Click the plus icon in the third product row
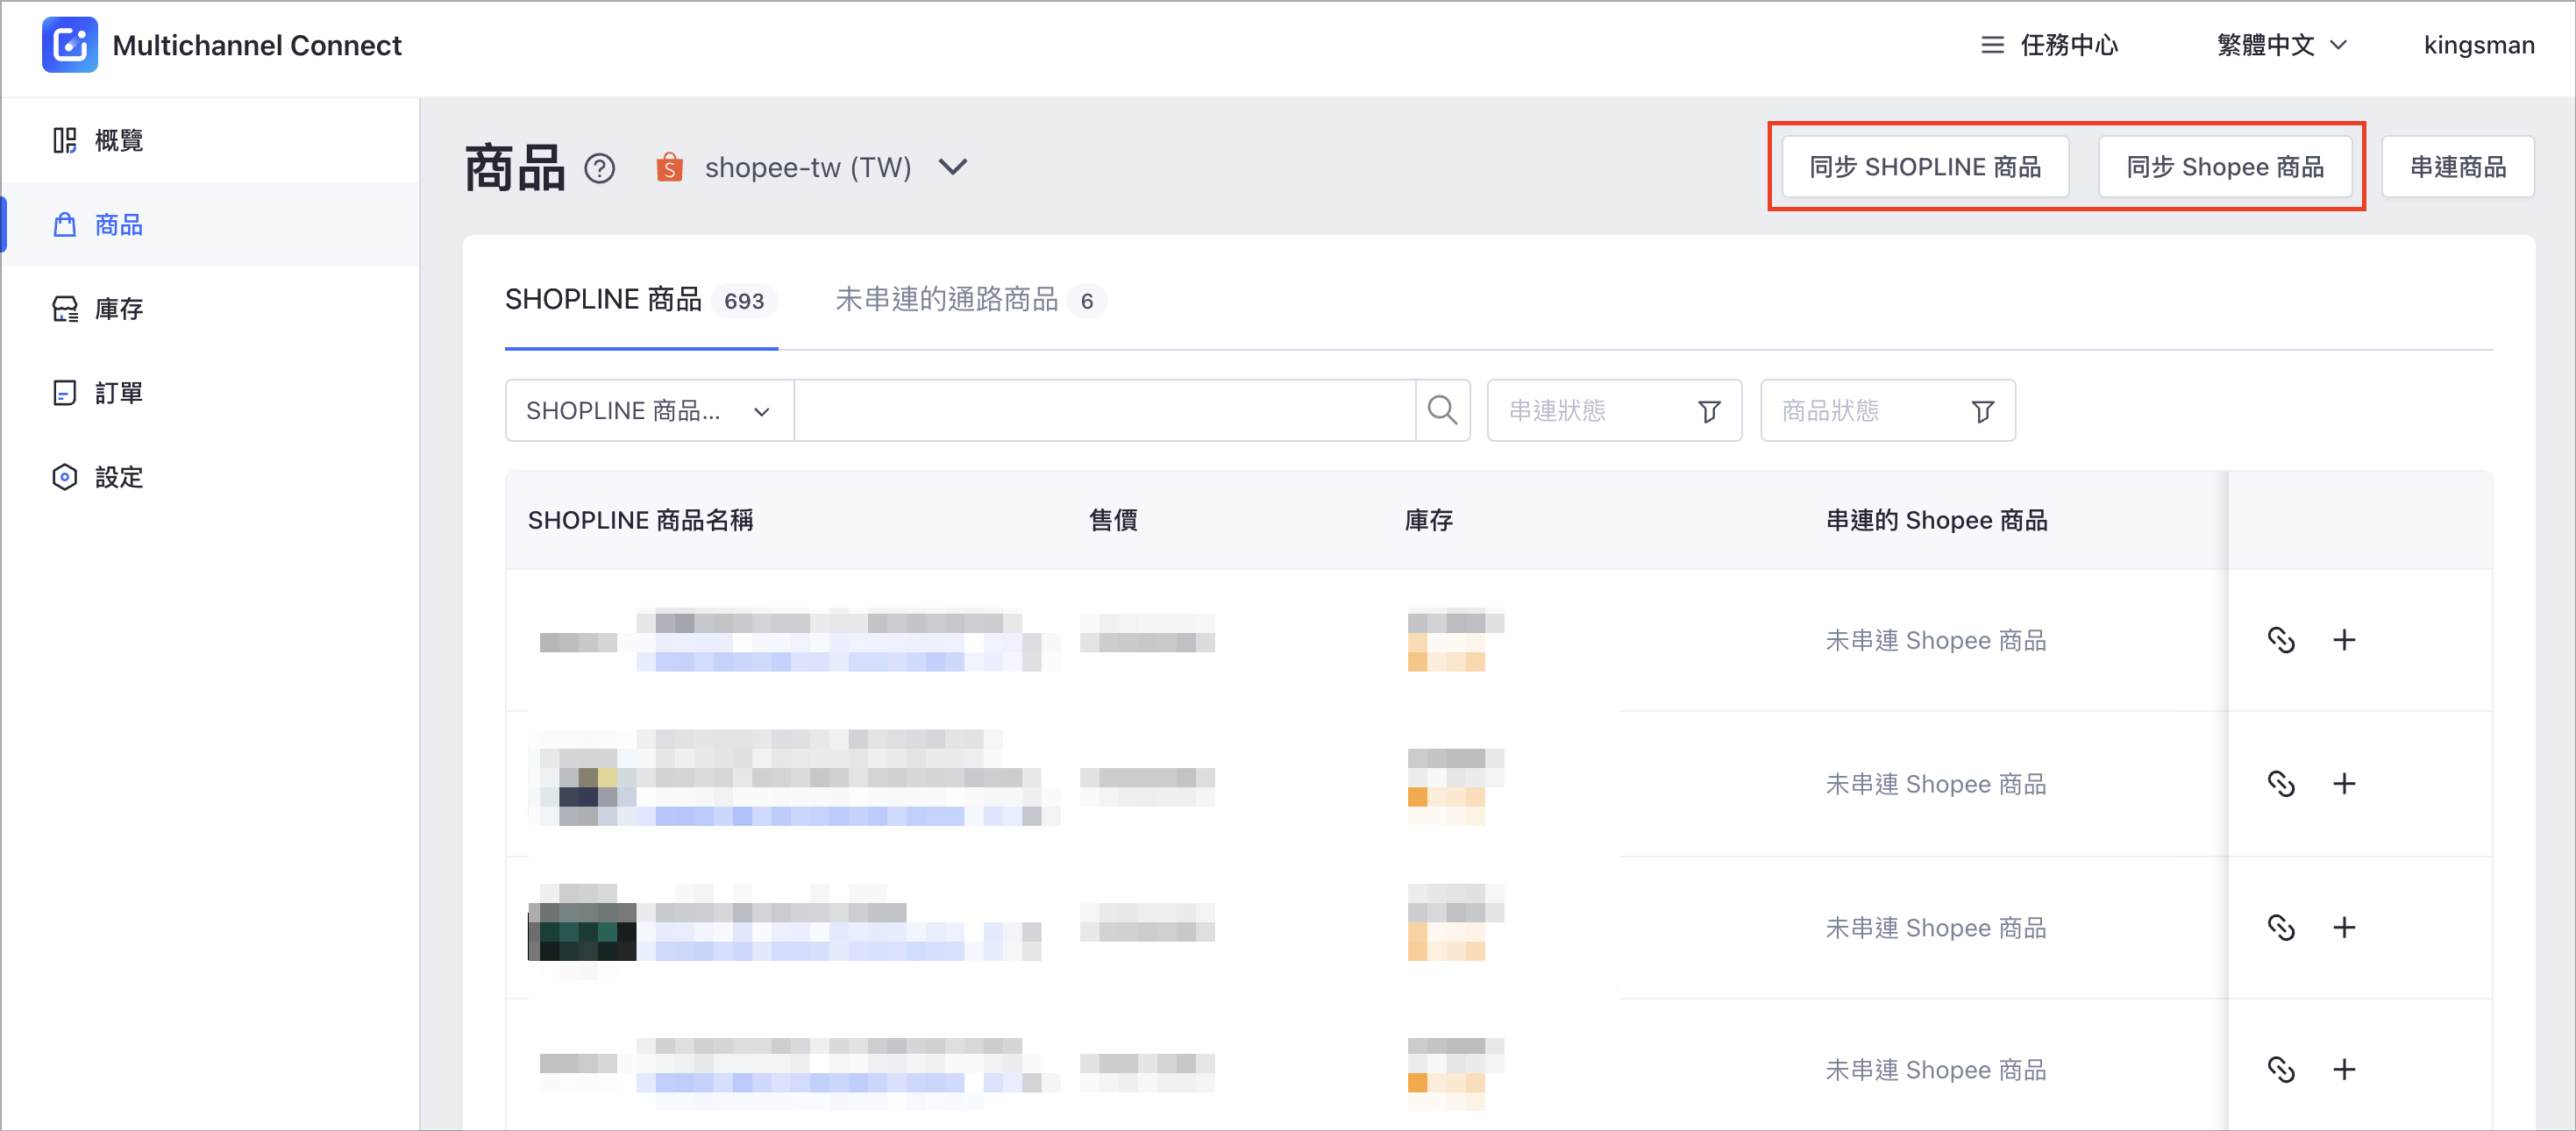Image resolution: width=2576 pixels, height=1131 pixels. click(2344, 927)
